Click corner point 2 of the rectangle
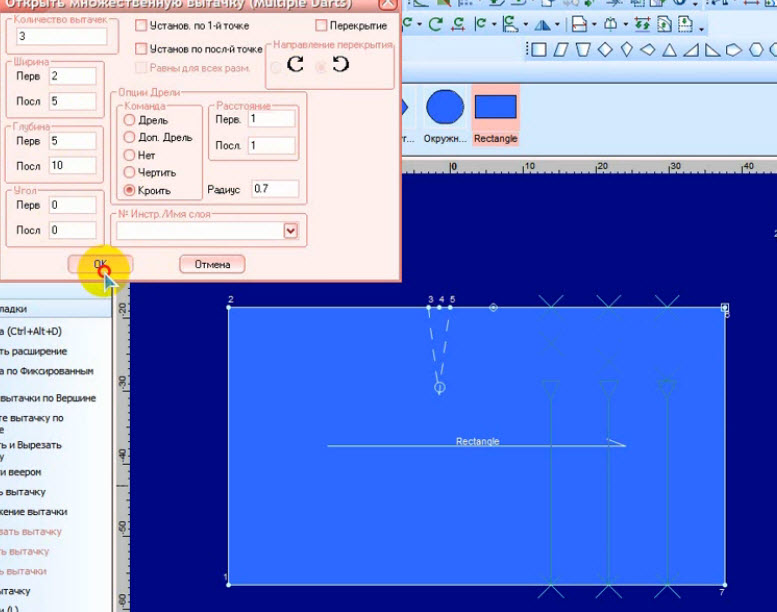The image size is (777, 612). (228, 307)
